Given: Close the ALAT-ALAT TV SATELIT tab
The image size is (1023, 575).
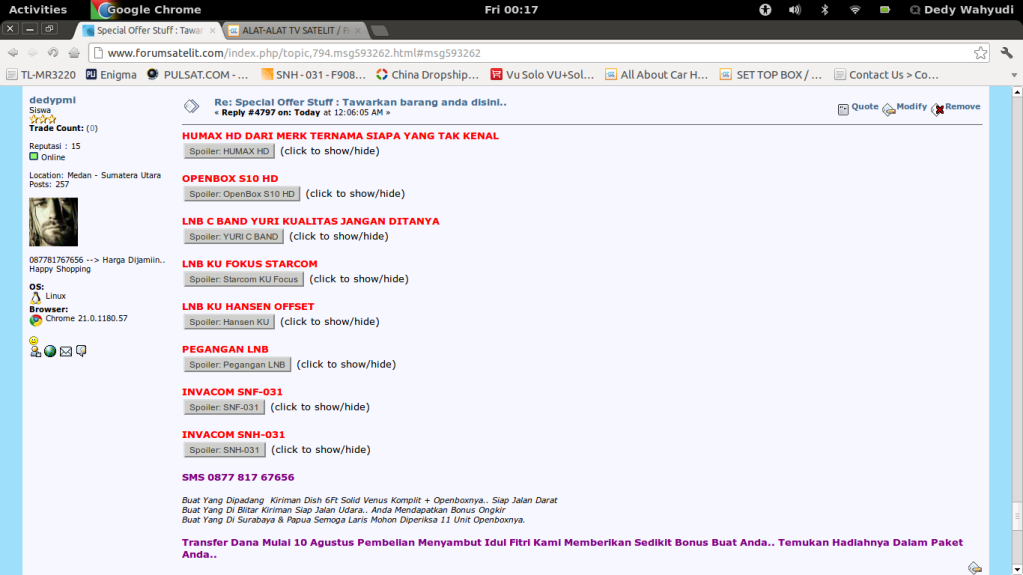Looking at the screenshot, I should [358, 31].
